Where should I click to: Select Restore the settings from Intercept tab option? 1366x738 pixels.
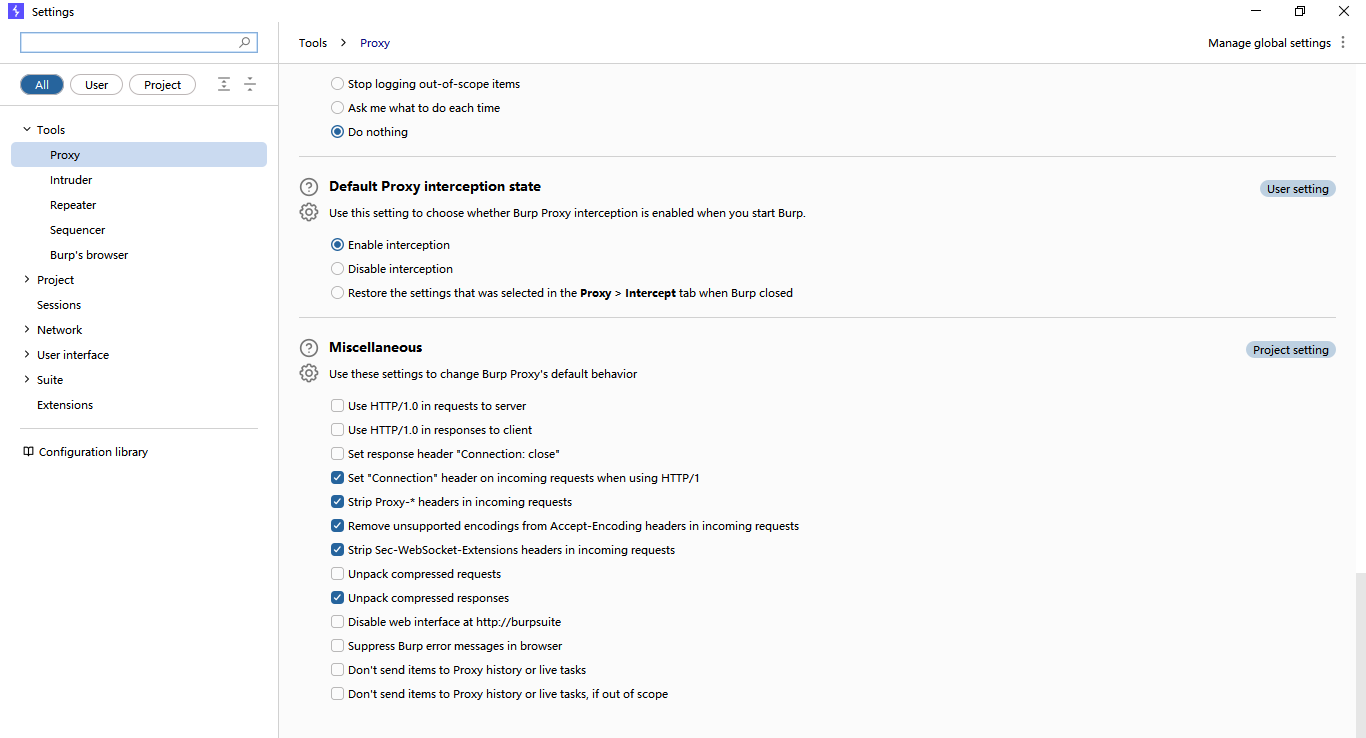[x=337, y=293]
